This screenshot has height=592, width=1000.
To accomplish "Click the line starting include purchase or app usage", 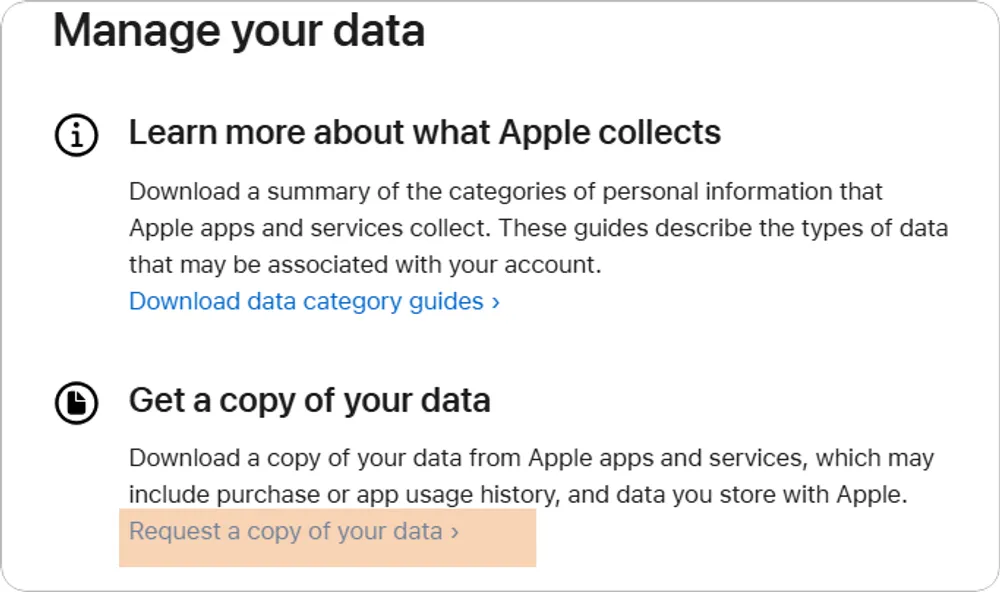I will click(x=517, y=495).
